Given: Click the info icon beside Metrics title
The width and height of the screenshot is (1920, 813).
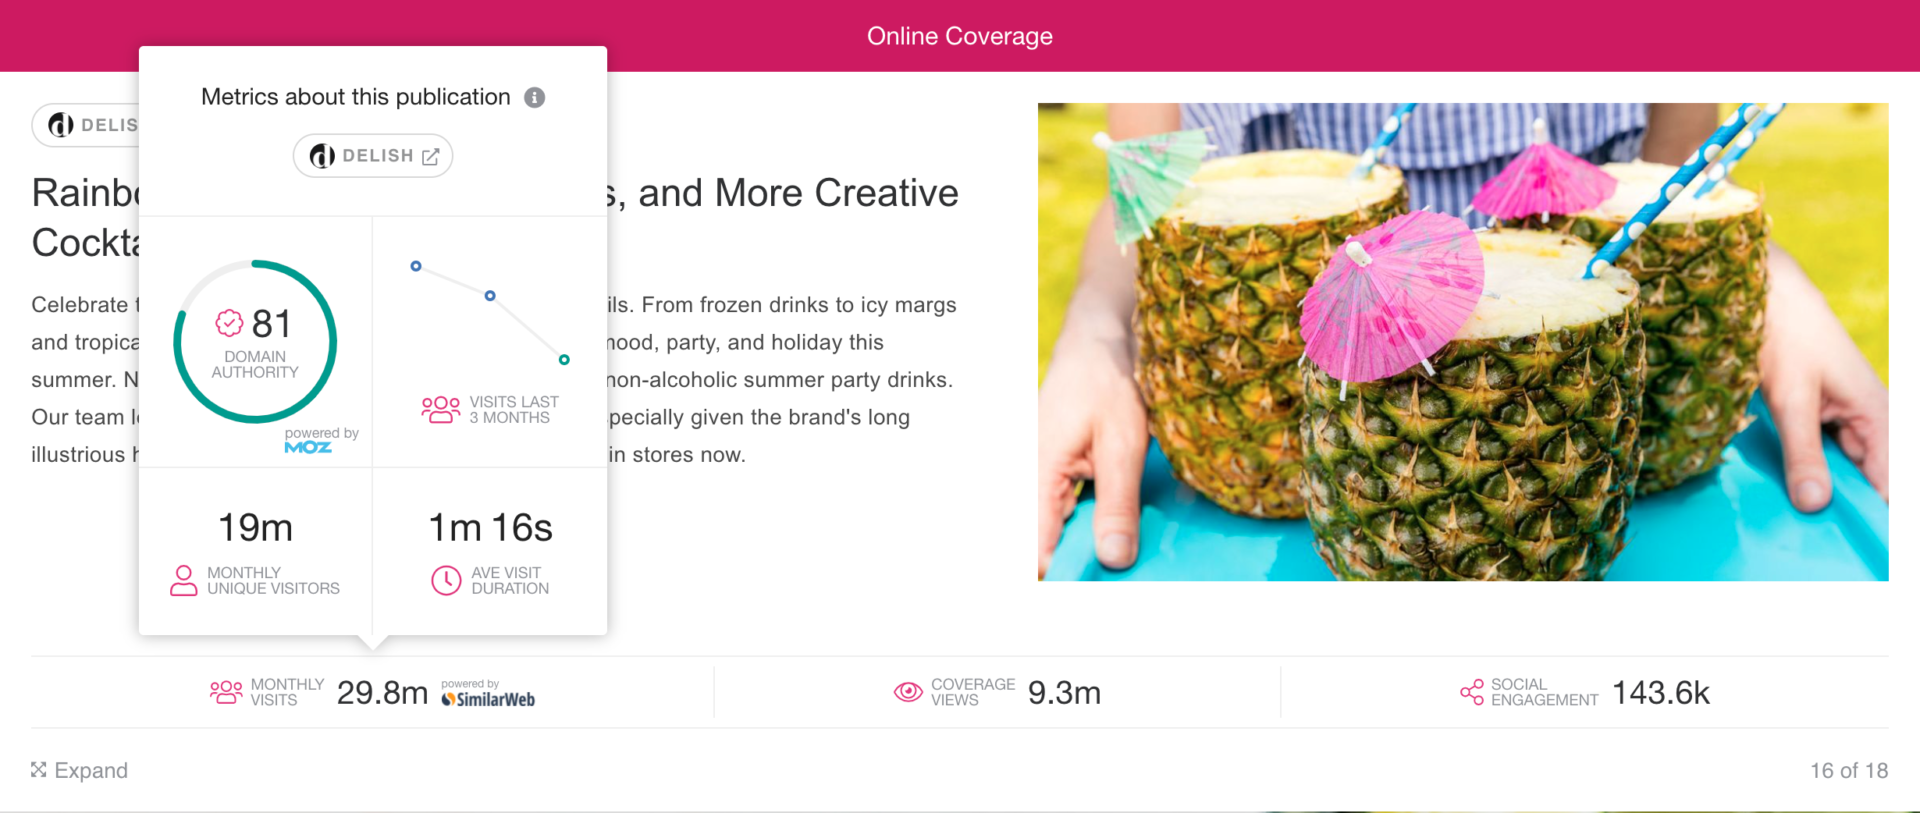Looking at the screenshot, I should point(535,97).
